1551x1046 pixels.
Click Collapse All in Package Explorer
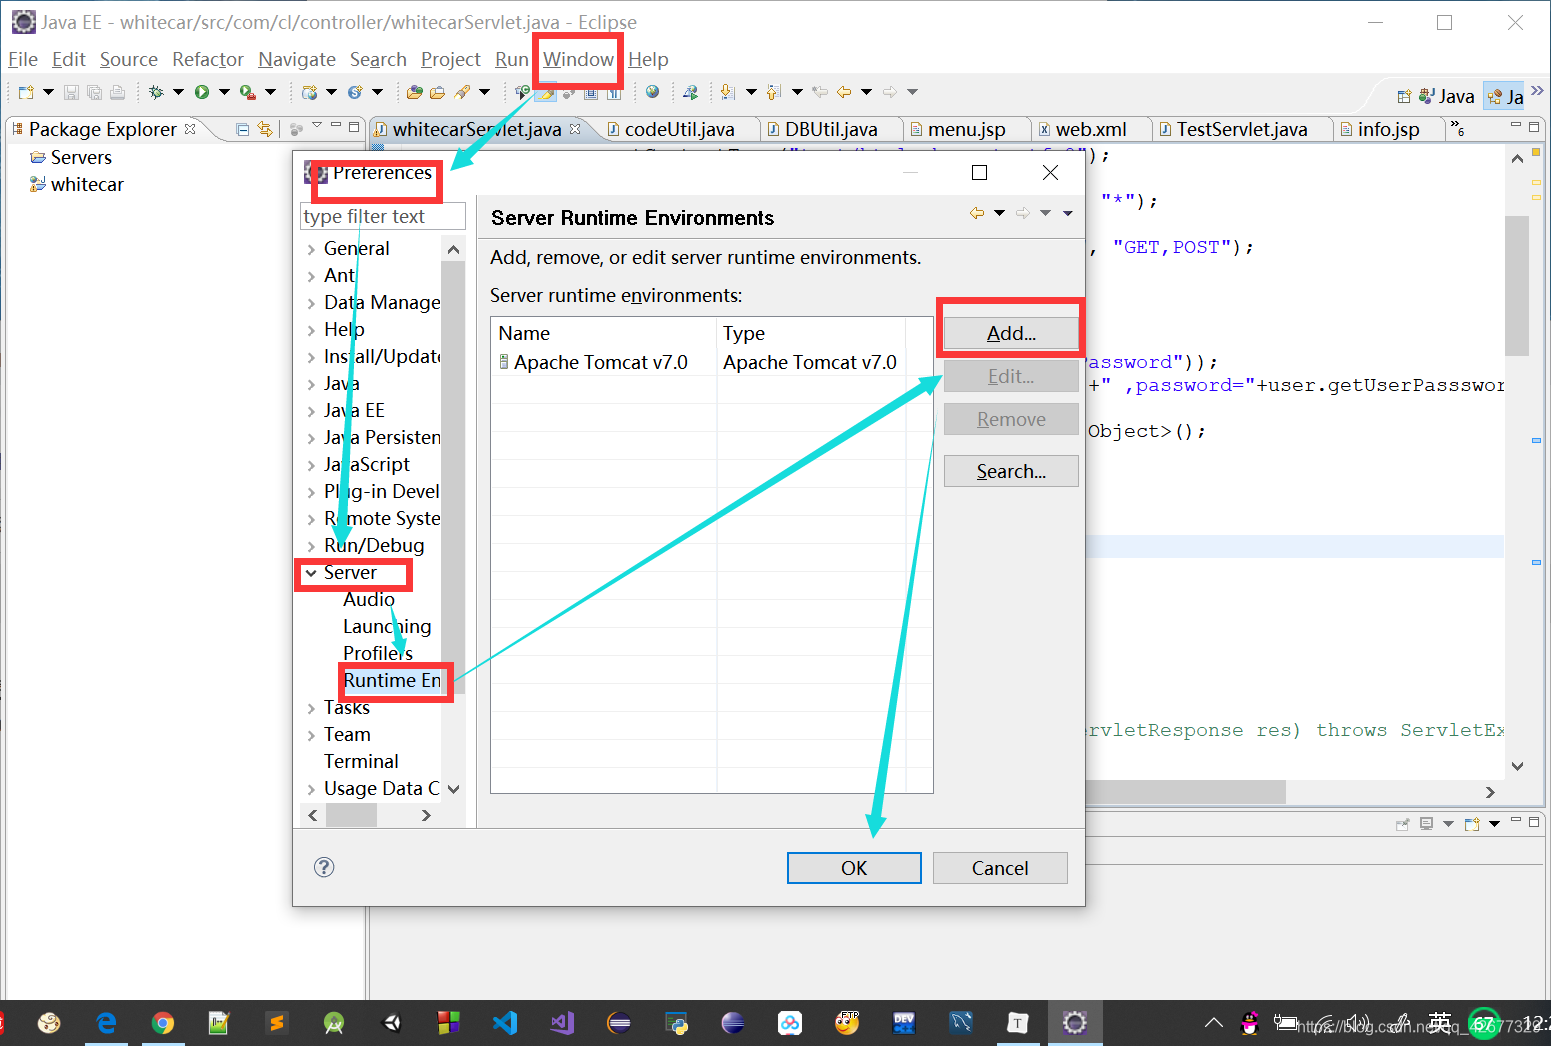242,129
